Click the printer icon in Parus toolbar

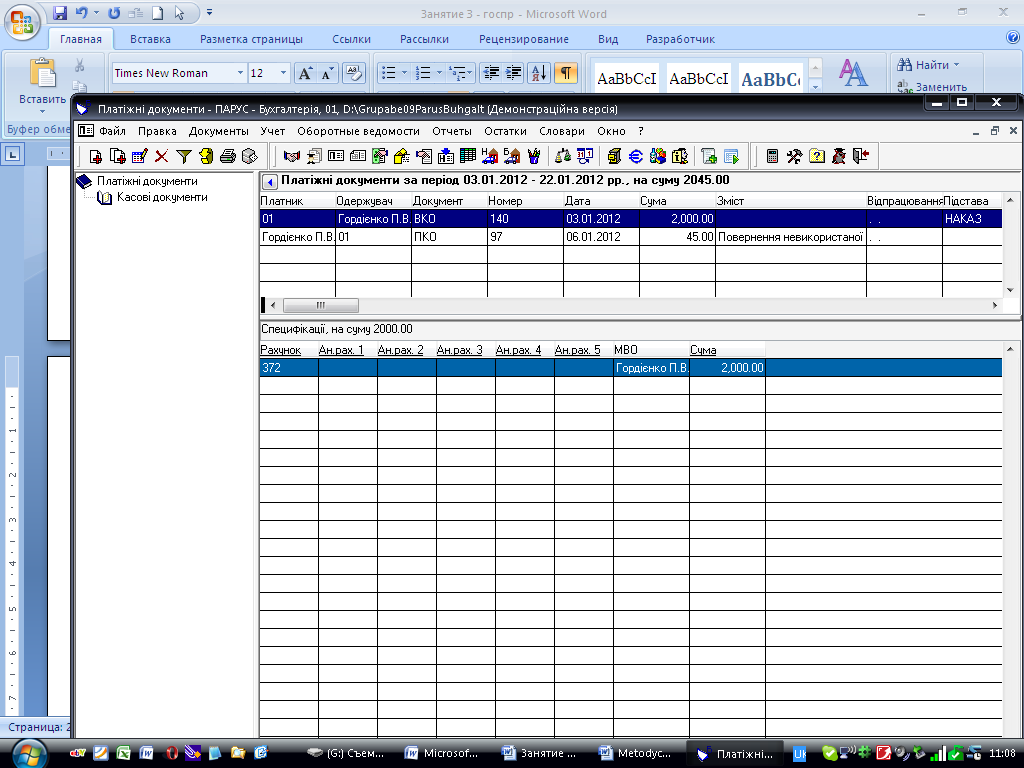(x=227, y=156)
